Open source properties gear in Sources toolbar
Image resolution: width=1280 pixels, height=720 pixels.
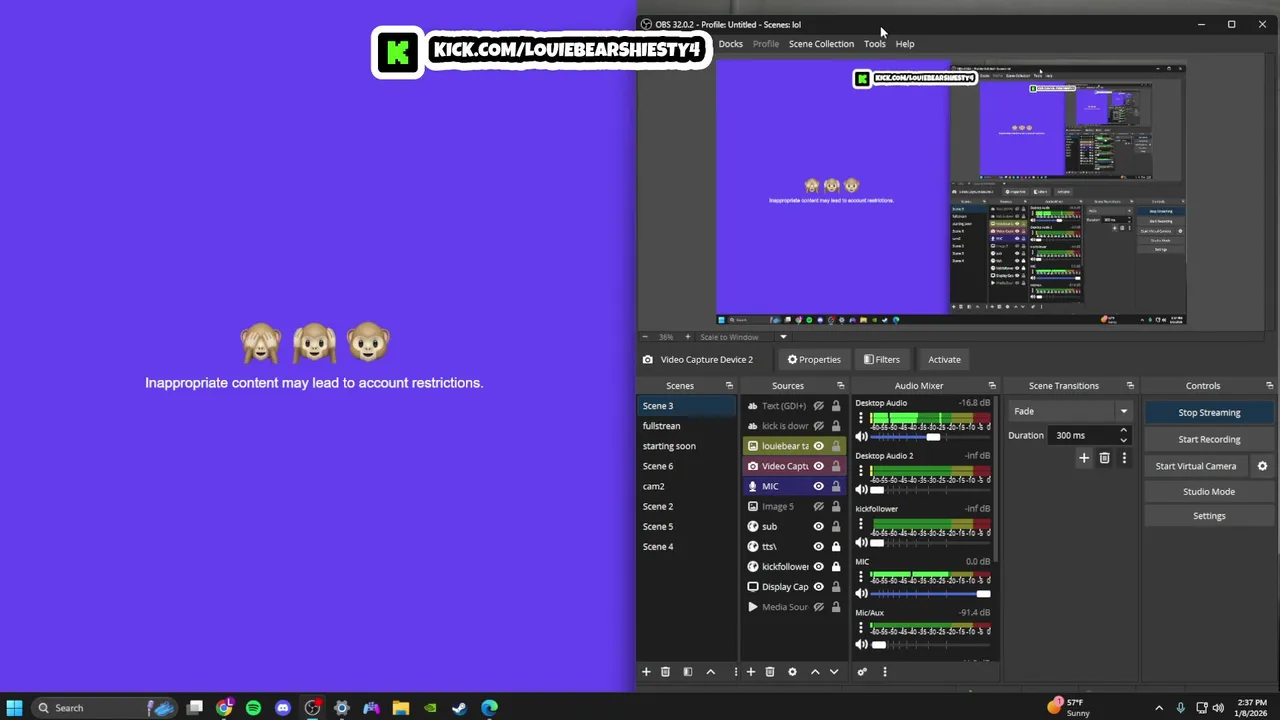(x=792, y=672)
